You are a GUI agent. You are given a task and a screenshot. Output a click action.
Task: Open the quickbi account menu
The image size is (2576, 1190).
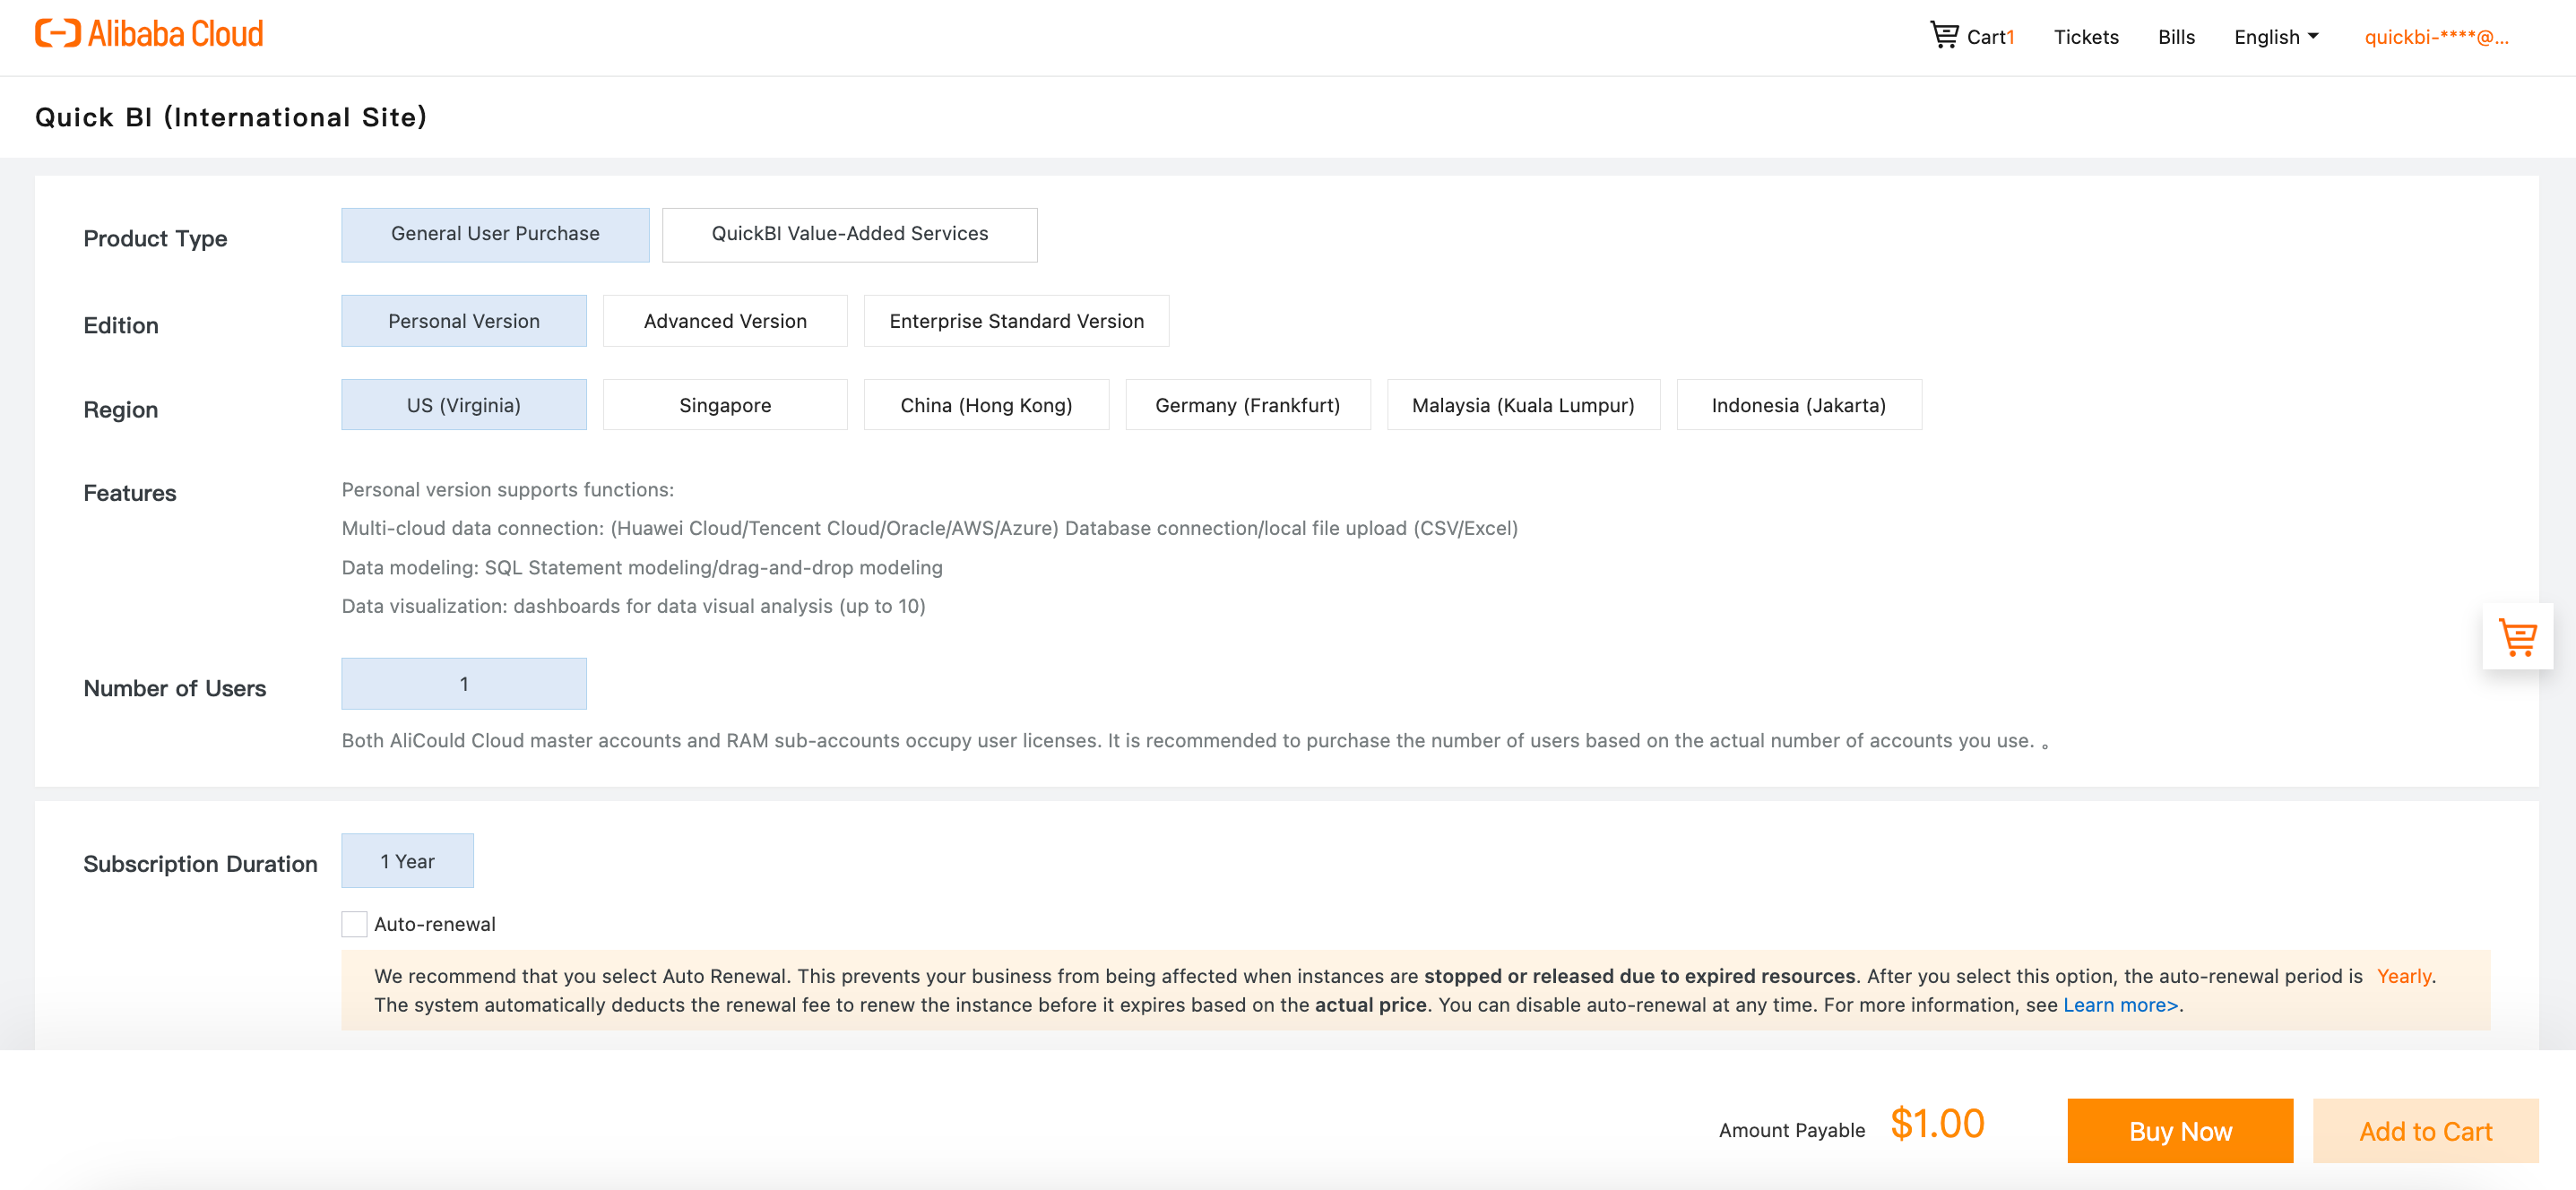pos(2435,37)
